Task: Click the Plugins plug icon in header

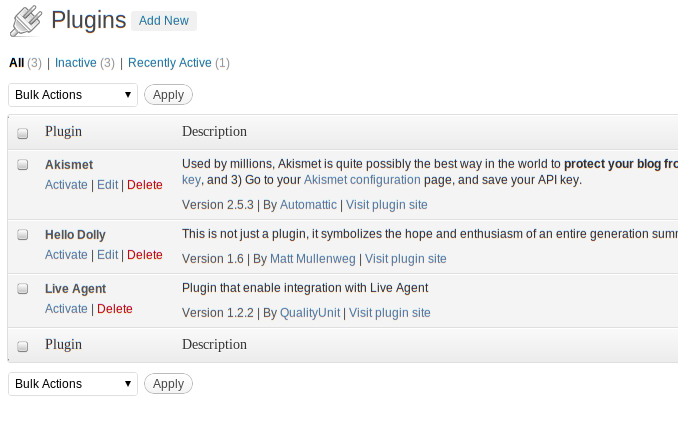Action: [26, 21]
